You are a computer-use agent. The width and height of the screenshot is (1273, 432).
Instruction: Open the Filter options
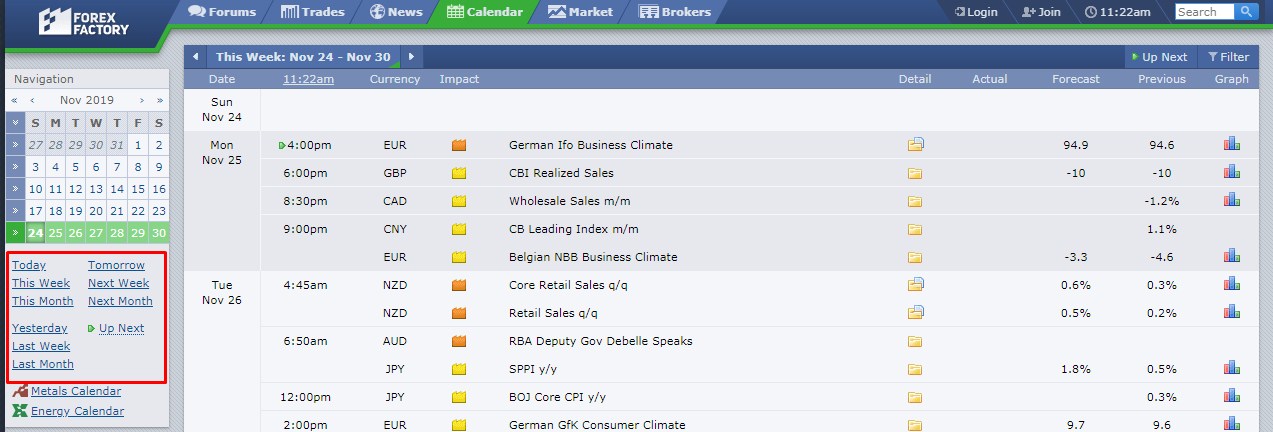1228,57
